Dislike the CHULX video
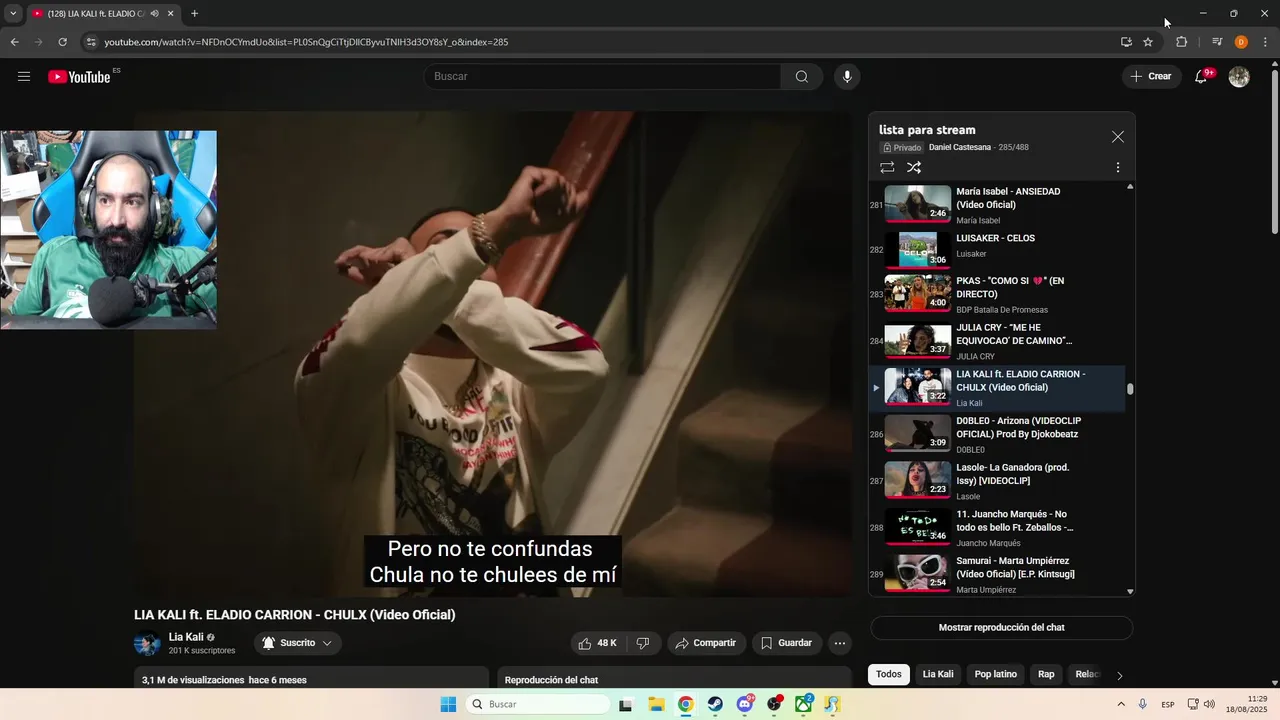Viewport: 1280px width, 720px height. tap(643, 643)
